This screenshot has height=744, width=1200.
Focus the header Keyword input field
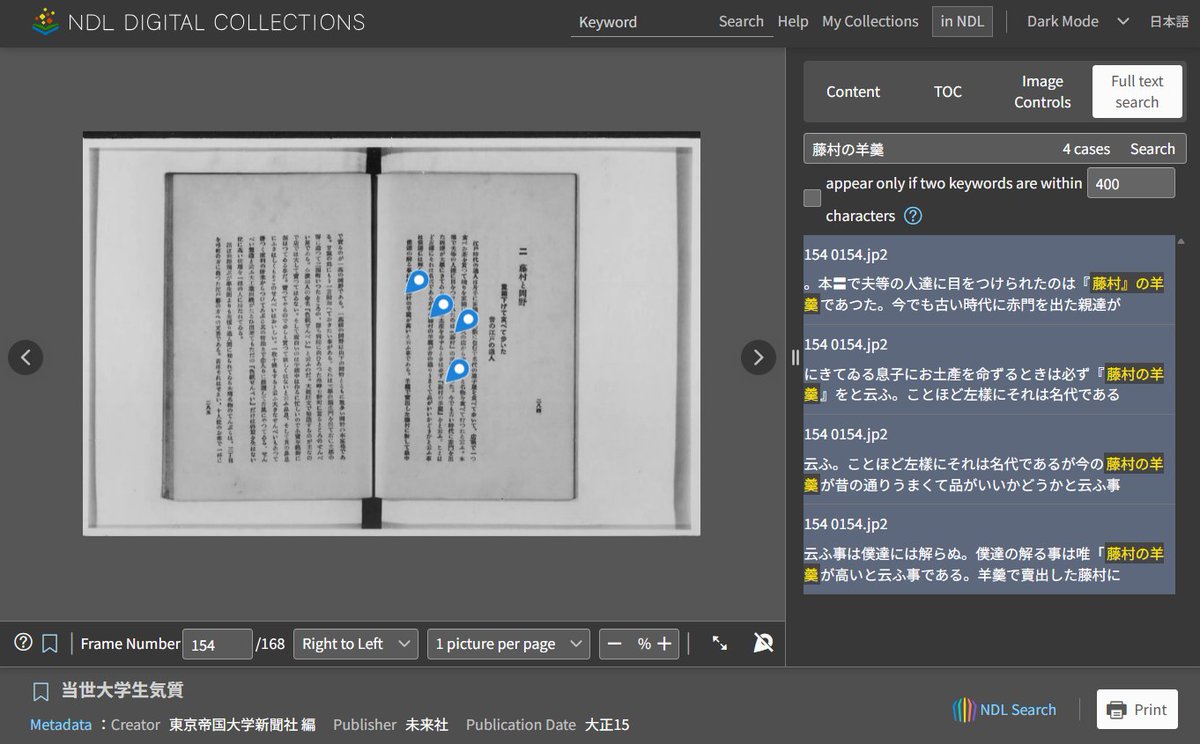[x=640, y=22]
